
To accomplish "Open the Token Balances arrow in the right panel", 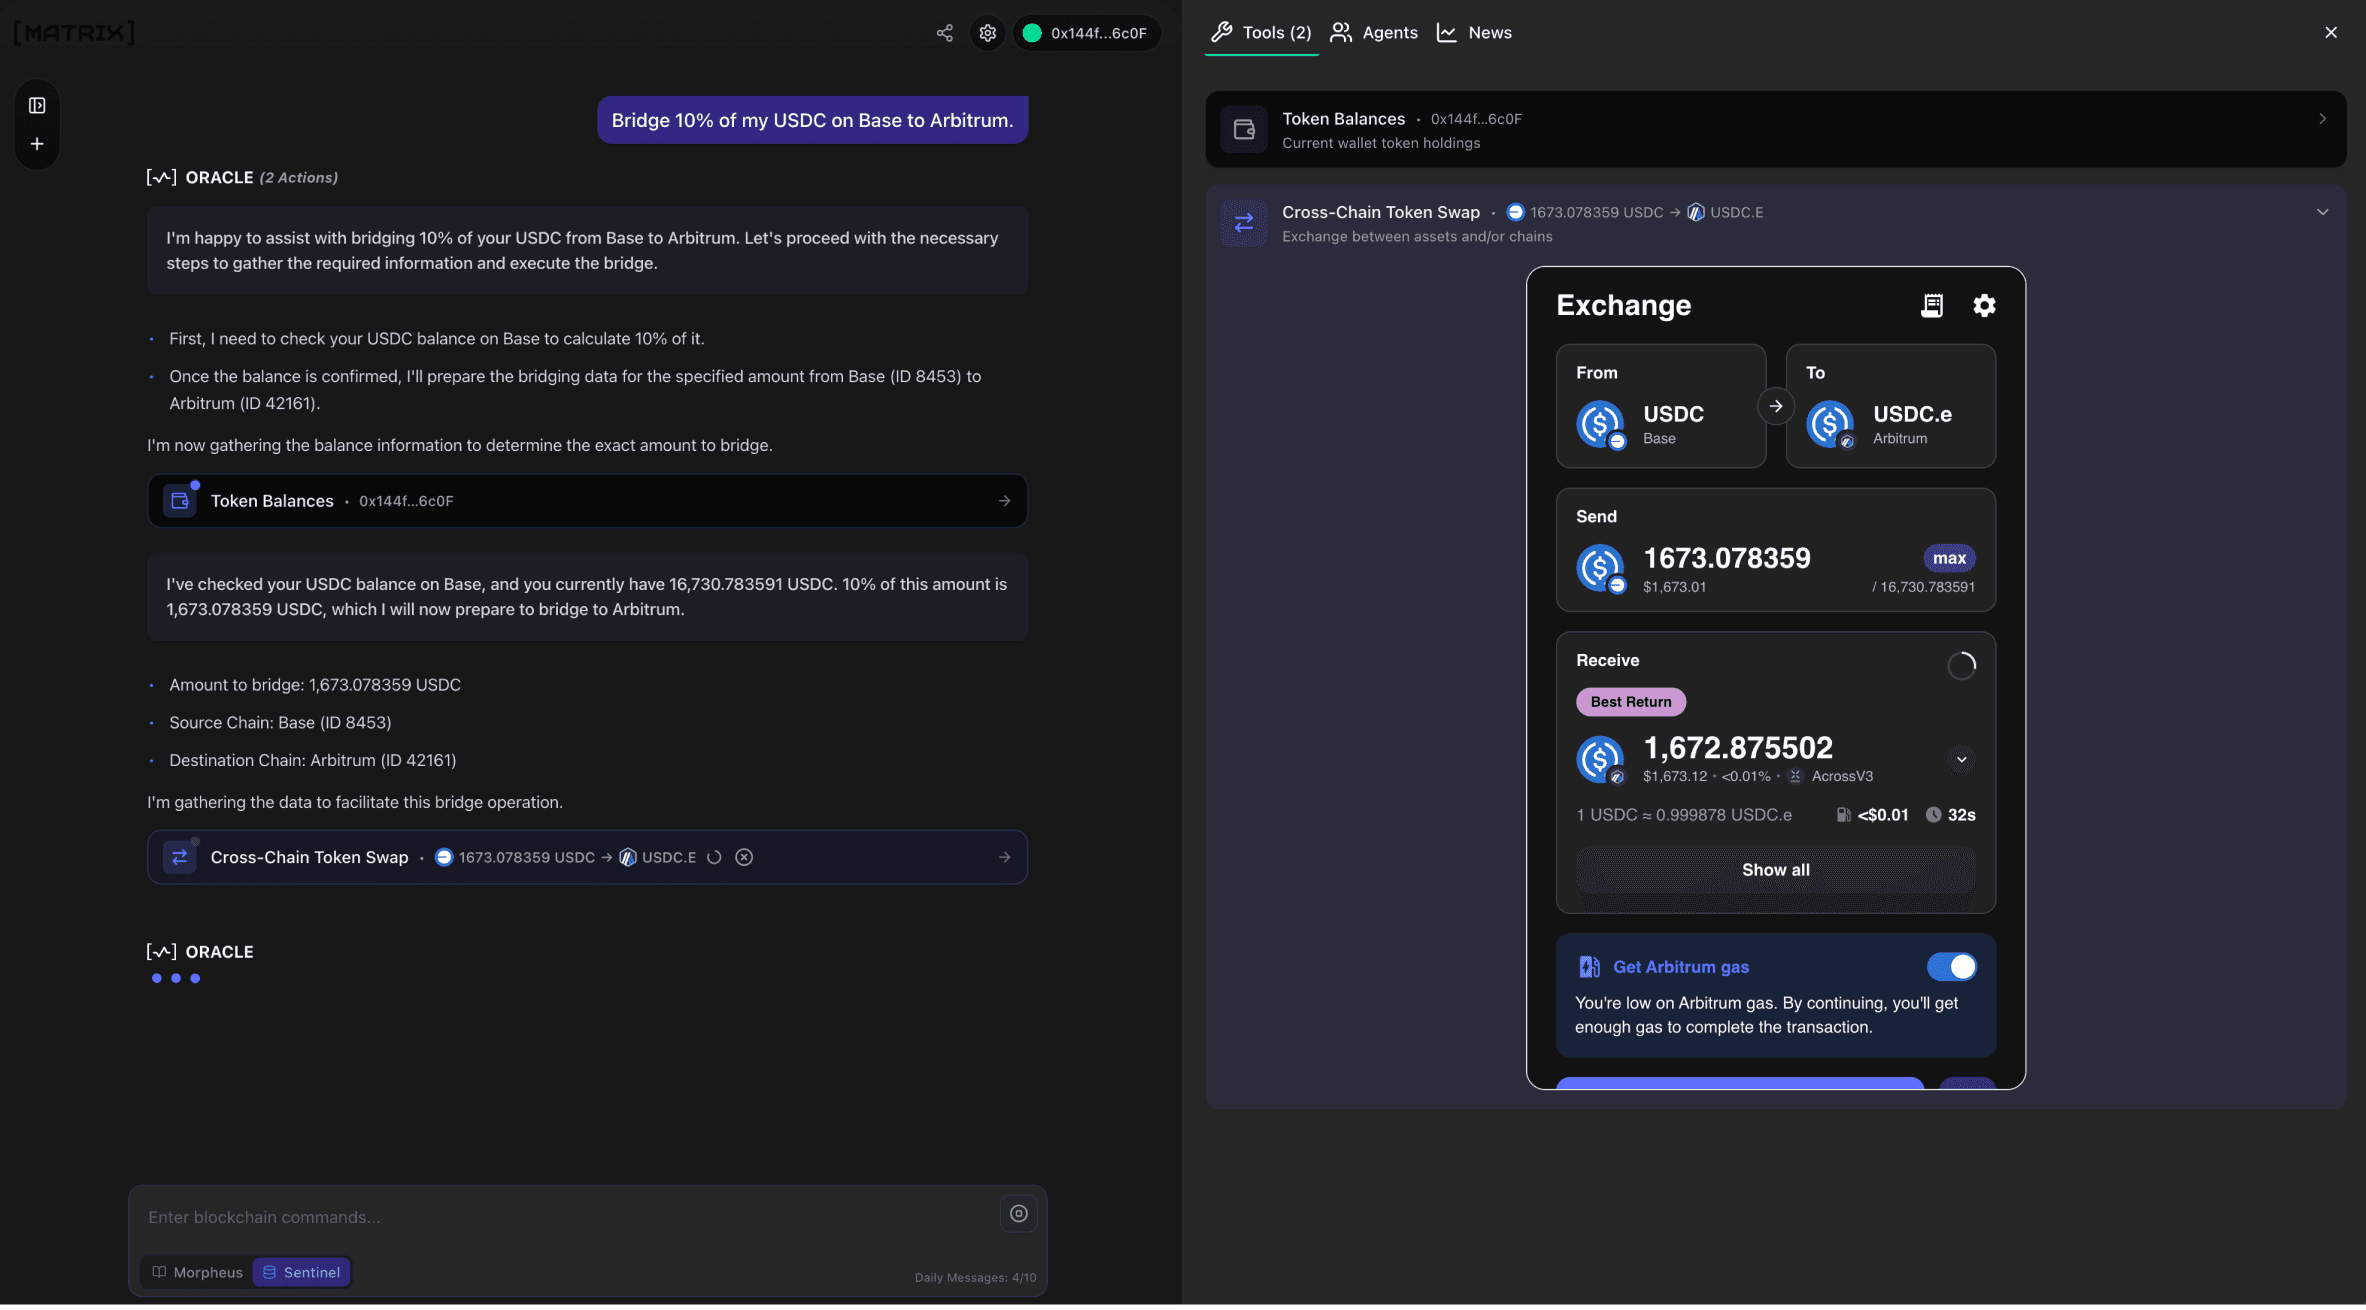I will pyautogui.click(x=2322, y=118).
